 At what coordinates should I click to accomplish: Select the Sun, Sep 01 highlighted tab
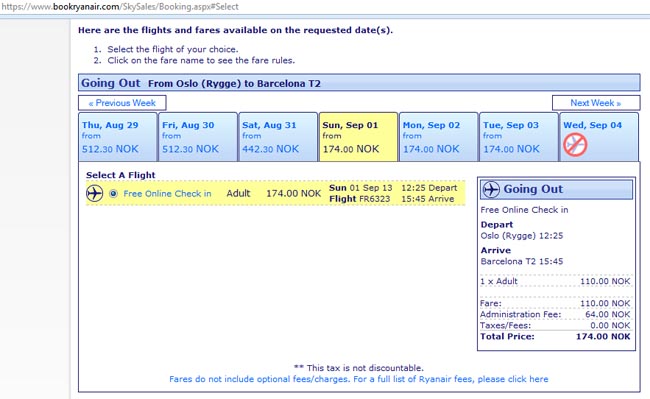tap(358, 137)
